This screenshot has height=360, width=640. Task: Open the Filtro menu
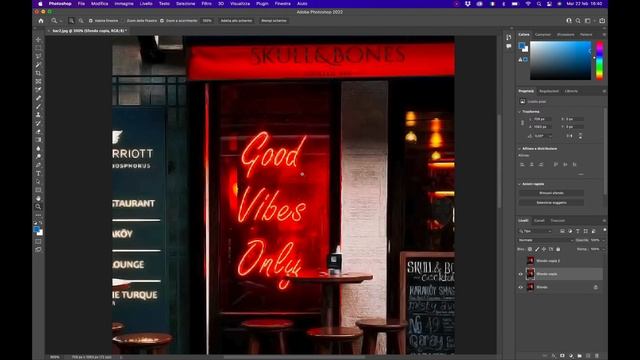[207, 4]
